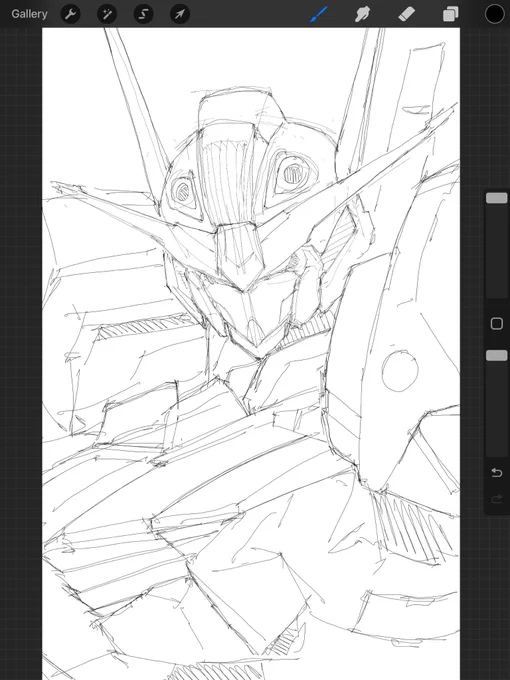Screen dimensions: 510x680
Task: Undo the last stroke
Action: tap(497, 473)
